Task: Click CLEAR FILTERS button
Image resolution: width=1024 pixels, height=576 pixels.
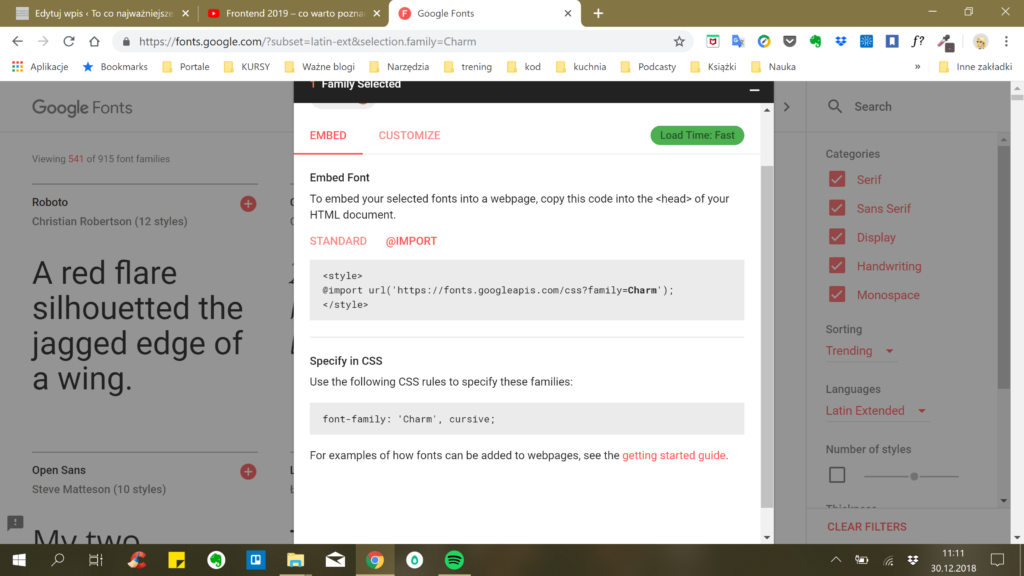Action: coord(866,526)
